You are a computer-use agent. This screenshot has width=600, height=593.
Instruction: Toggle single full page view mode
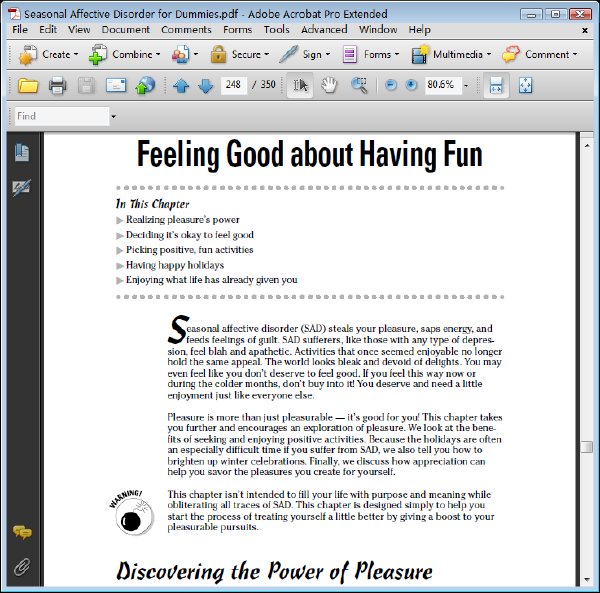(x=525, y=85)
